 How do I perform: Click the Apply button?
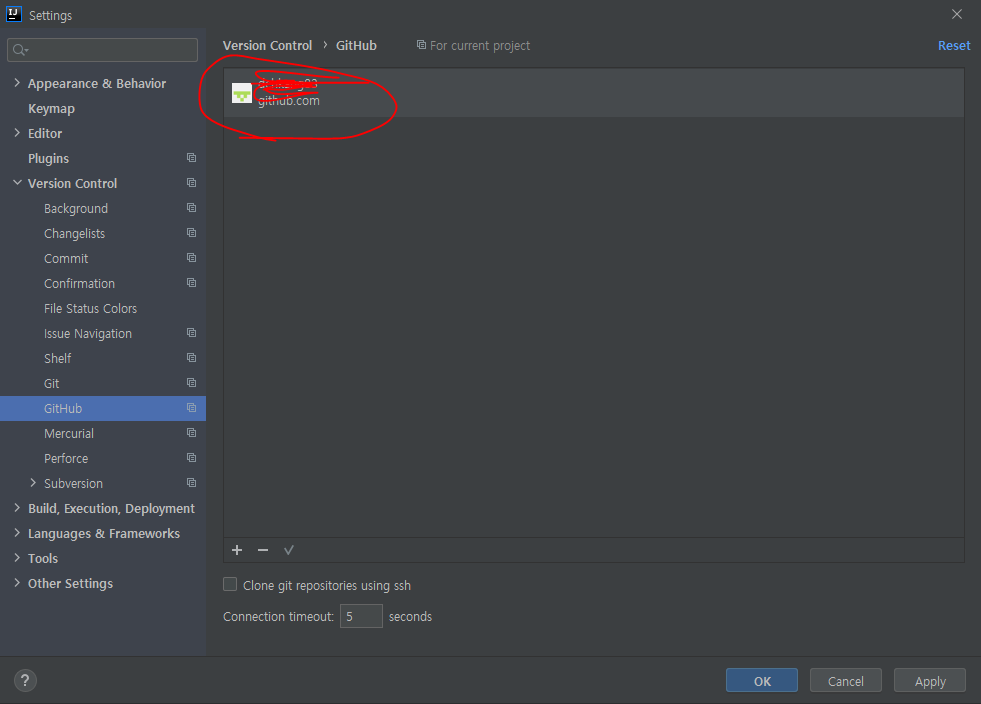coord(930,680)
